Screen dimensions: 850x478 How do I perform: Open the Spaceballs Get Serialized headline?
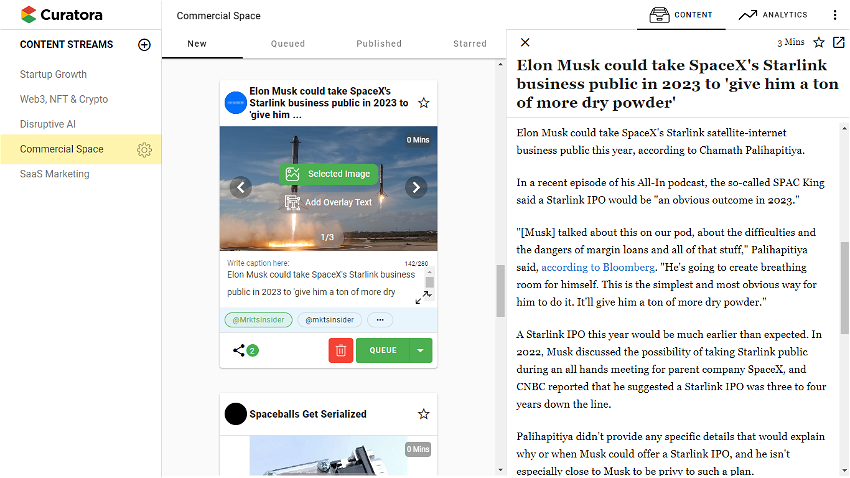(308, 414)
